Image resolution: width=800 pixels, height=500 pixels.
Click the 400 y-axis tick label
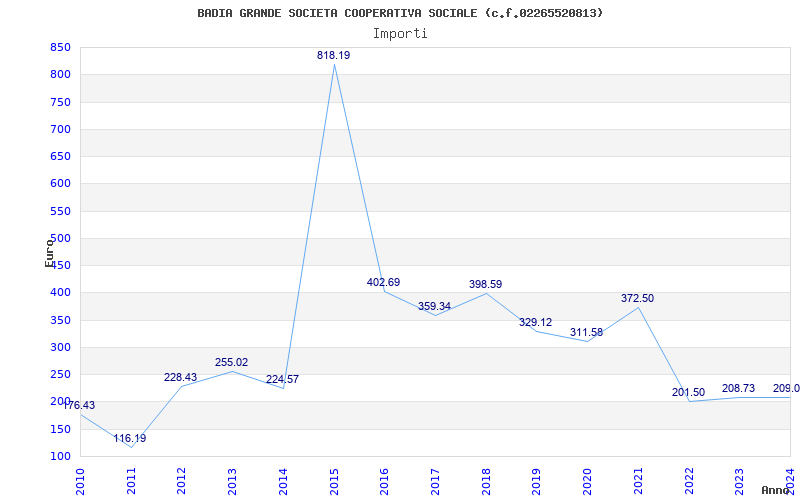pyautogui.click(x=60, y=293)
